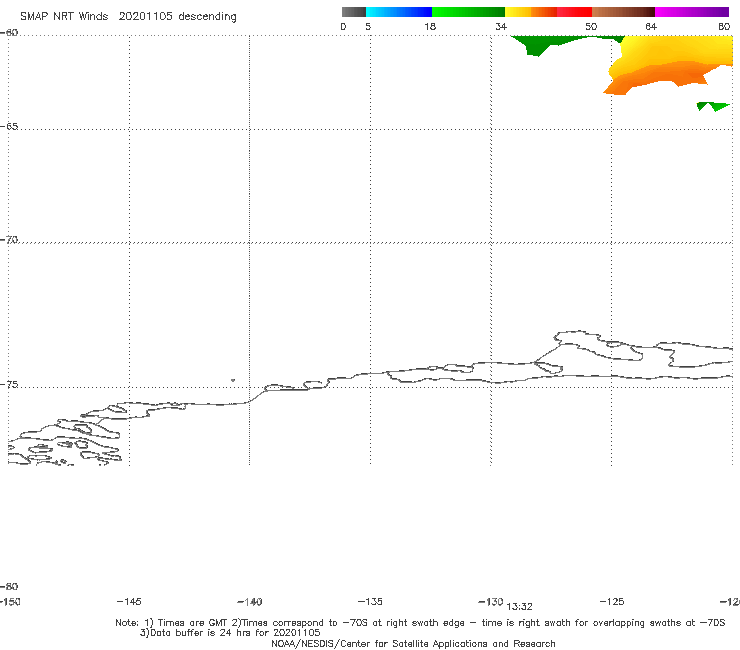Click the NOAA/NESDIS credit line
740x650 pixels.
click(413, 643)
